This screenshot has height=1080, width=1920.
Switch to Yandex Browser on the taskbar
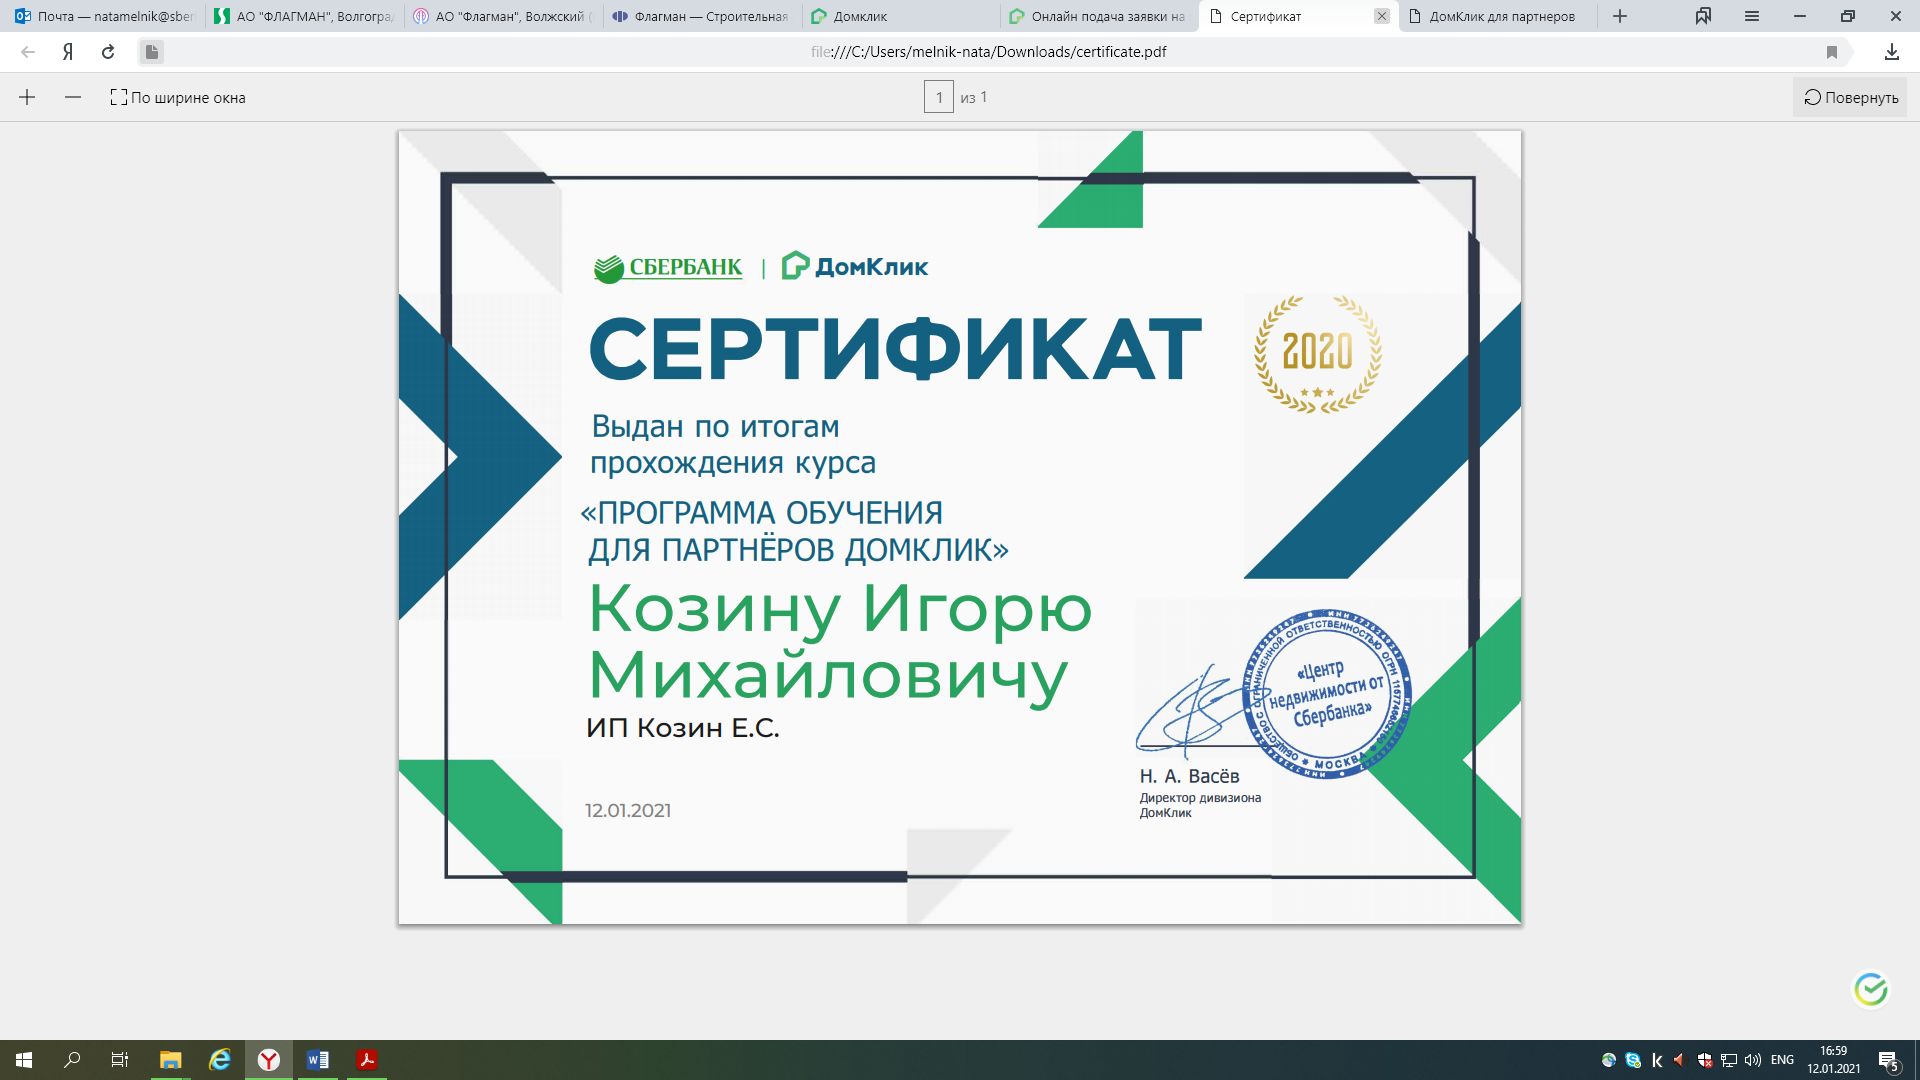(269, 1060)
